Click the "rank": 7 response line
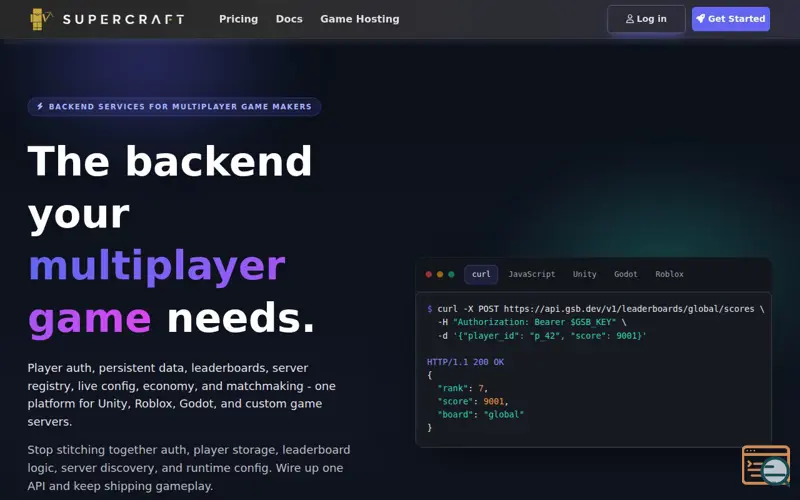Viewport: 800px width, 500px height. (x=462, y=388)
